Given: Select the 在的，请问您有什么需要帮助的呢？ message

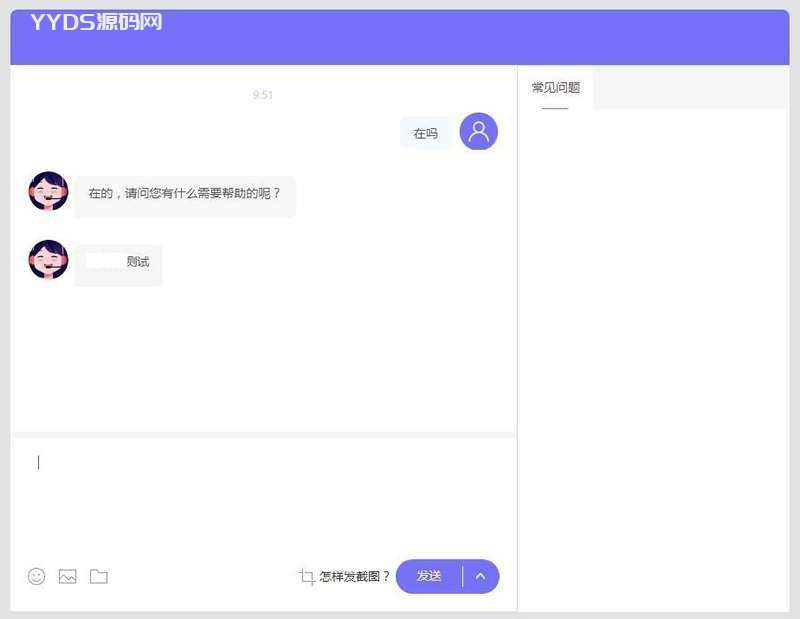Looking at the screenshot, I should pyautogui.click(x=185, y=194).
